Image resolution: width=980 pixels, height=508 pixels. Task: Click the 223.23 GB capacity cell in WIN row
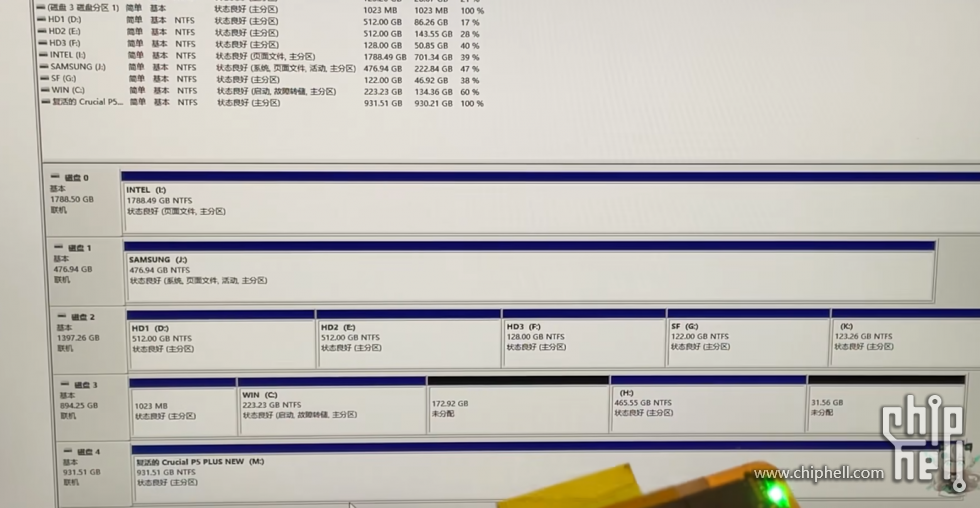click(x=382, y=92)
